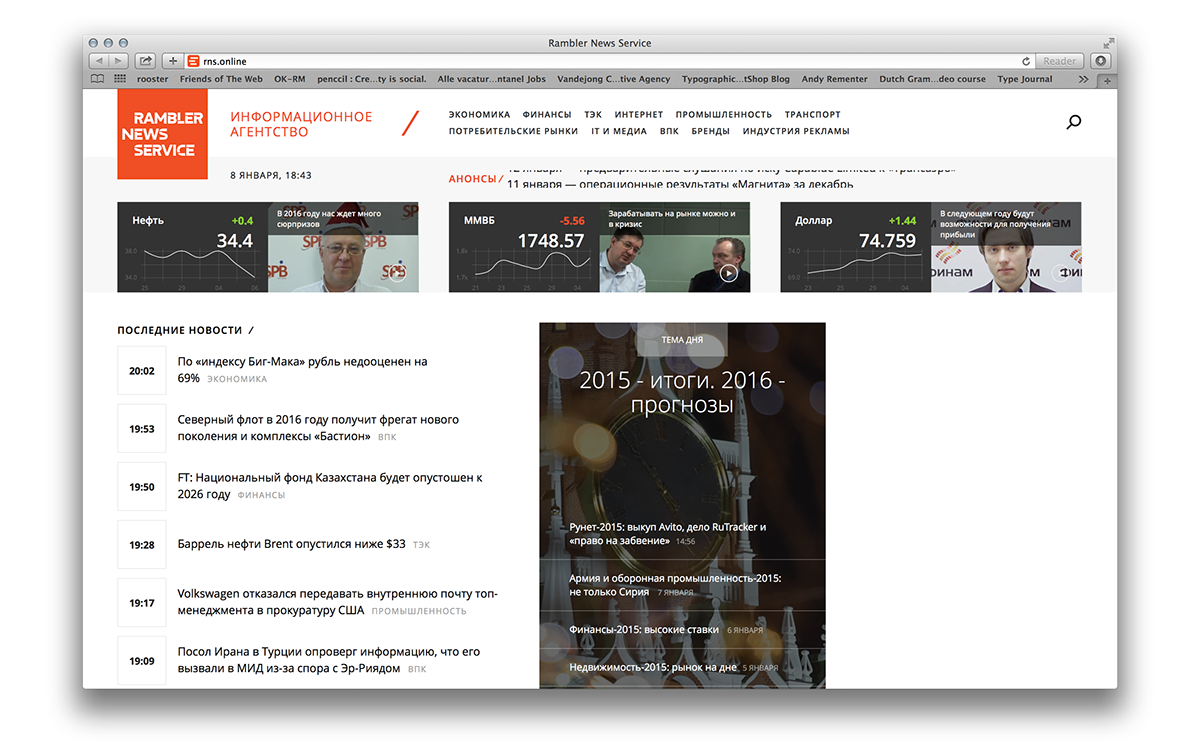
Task: Open the Top Sites grid icon
Action: point(120,79)
